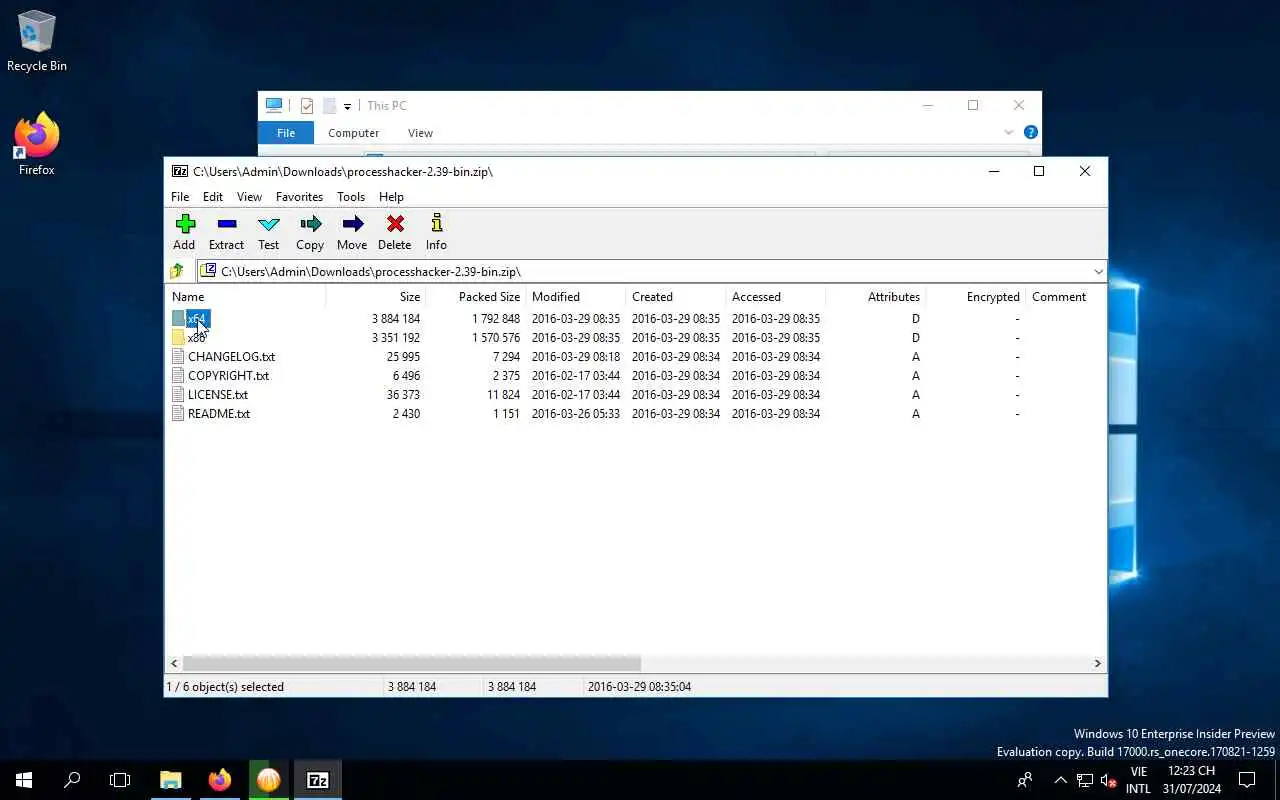1280x800 pixels.
Task: Click 7-Zip title bar app icon
Action: 180,171
